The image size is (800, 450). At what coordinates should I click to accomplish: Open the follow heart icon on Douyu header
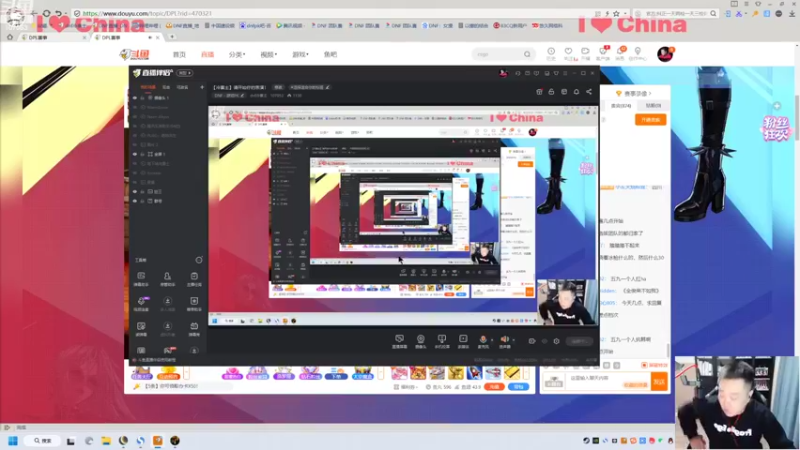pos(568,53)
